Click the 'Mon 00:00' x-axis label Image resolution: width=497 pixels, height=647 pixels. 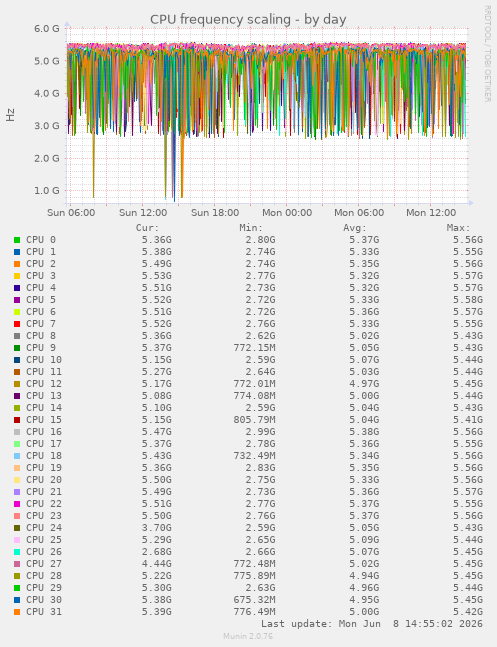click(287, 213)
